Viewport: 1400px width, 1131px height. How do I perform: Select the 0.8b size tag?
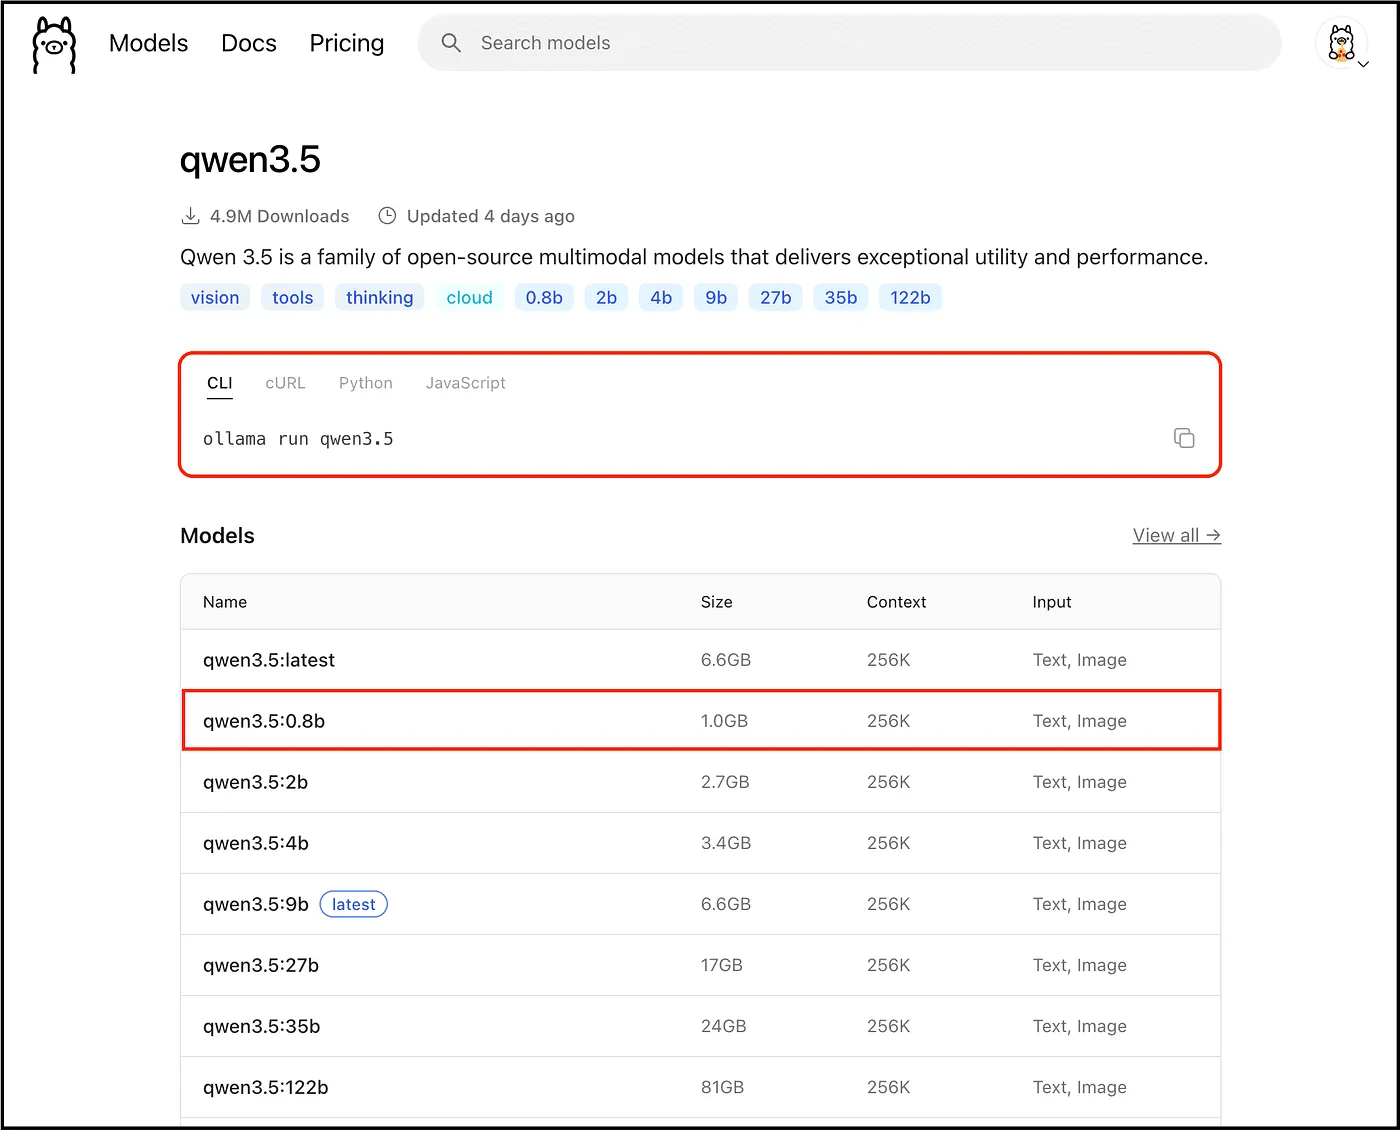click(544, 297)
